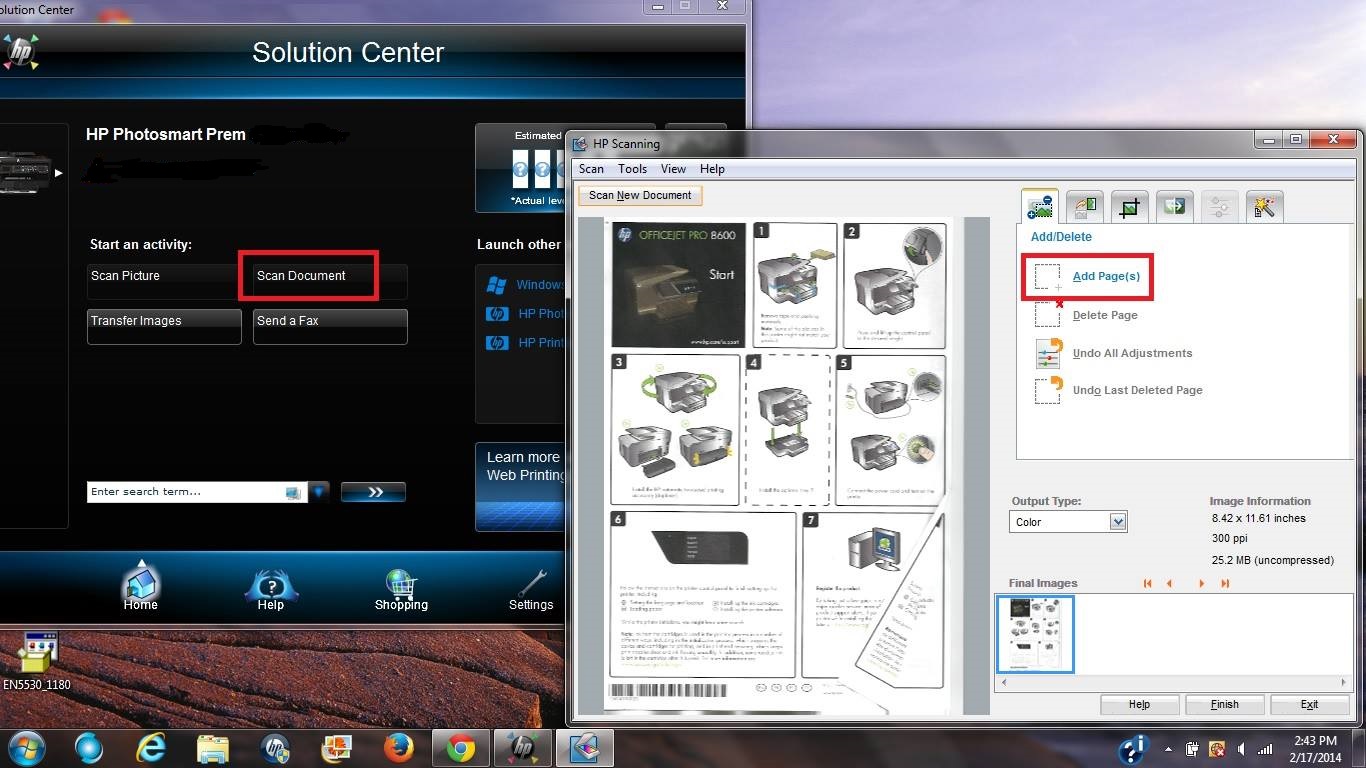Click the Windows Start button

pos(27,748)
